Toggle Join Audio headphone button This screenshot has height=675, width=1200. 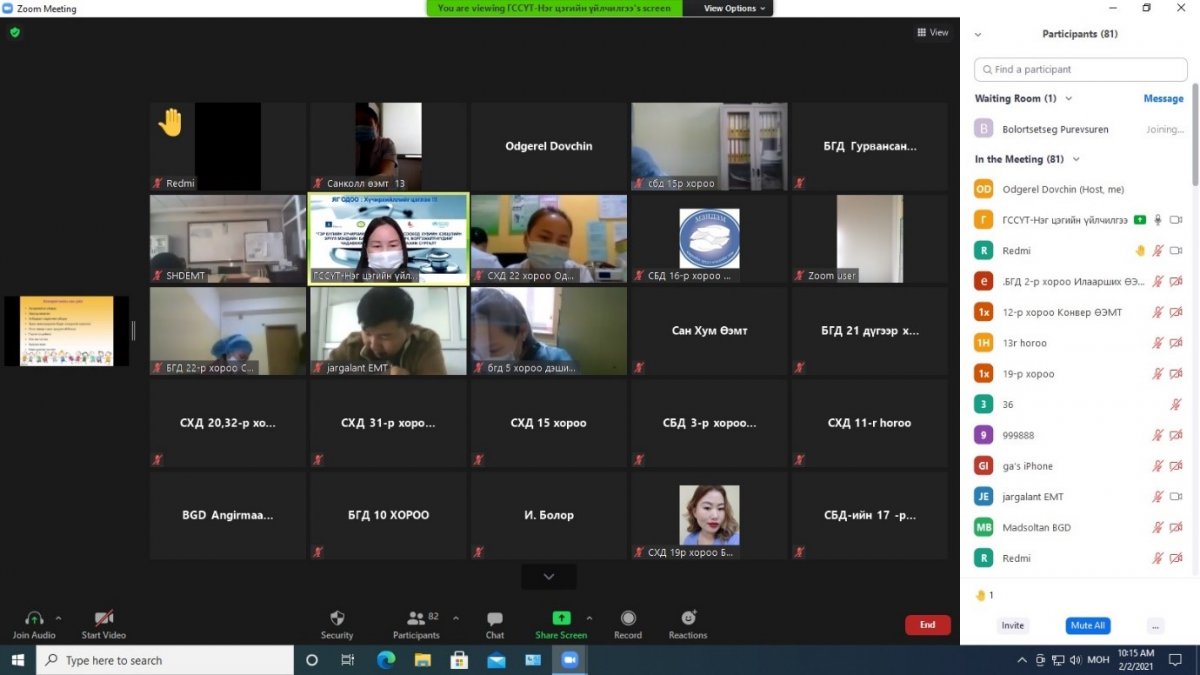coord(34,618)
